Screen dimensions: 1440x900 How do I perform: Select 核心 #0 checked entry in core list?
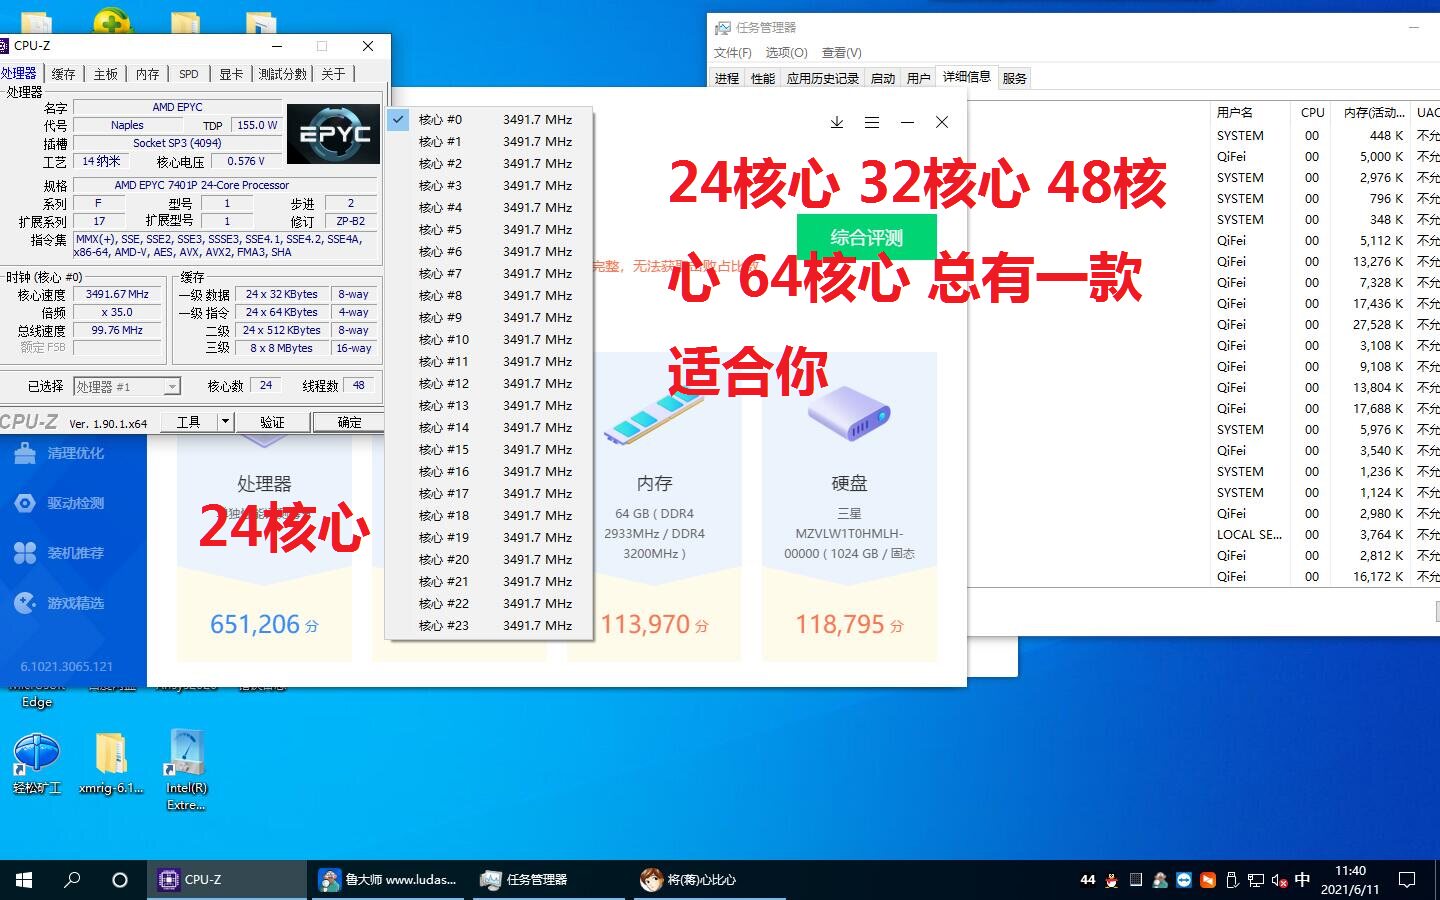point(489,120)
